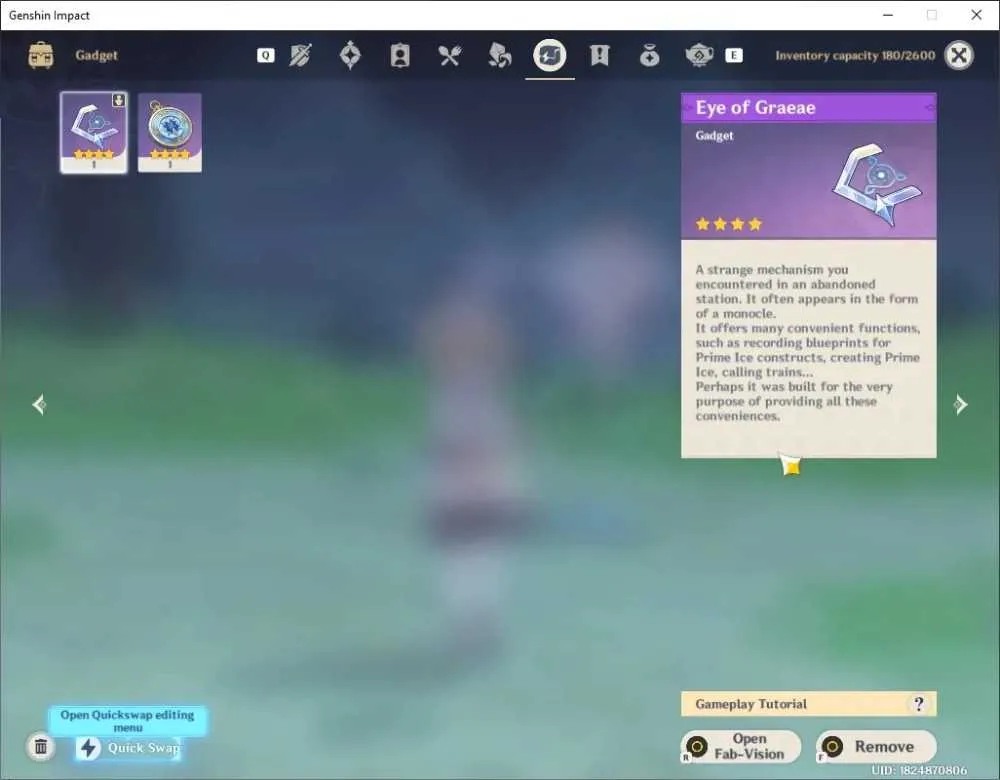Click the E key hint for next tab
Image resolution: width=1000 pixels, height=780 pixels.
(734, 55)
